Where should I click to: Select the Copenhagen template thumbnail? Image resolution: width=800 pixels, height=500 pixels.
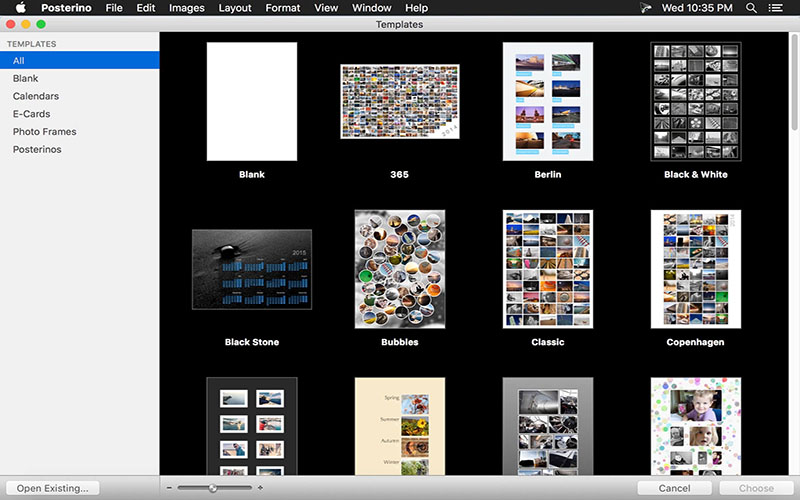click(x=696, y=269)
